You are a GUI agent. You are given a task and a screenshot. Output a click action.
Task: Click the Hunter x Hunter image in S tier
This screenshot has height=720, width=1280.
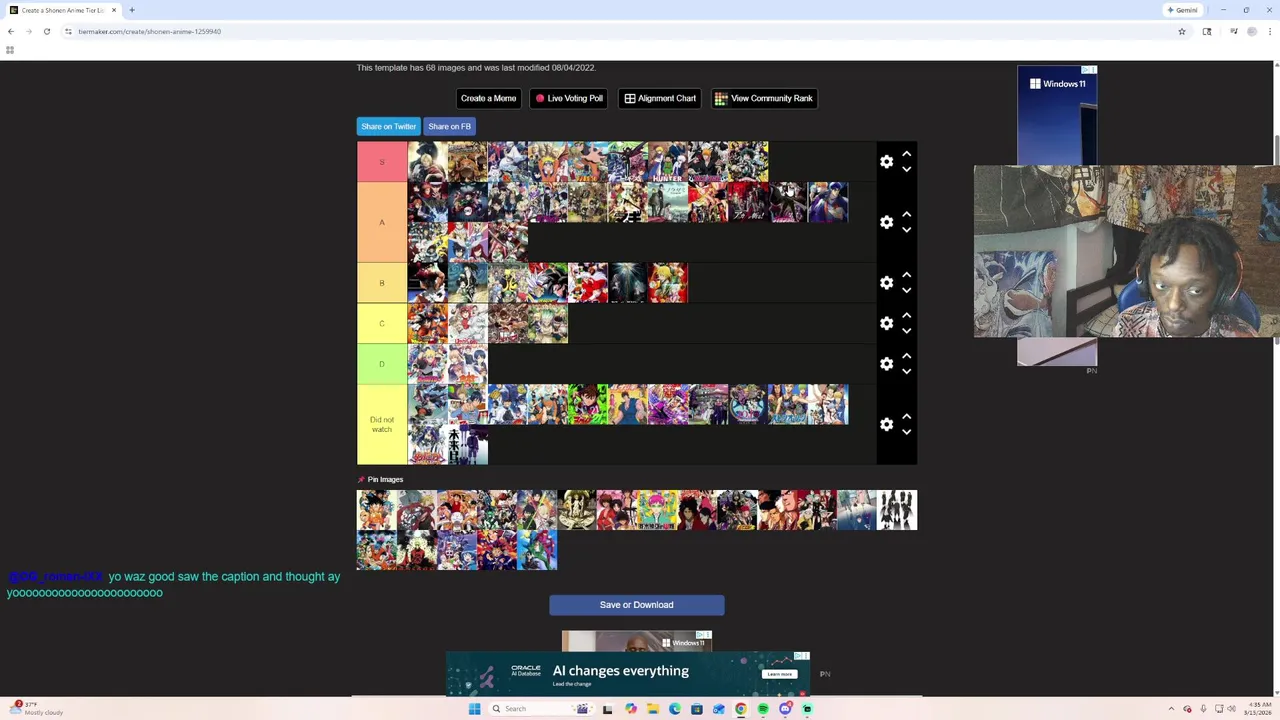[668, 162]
